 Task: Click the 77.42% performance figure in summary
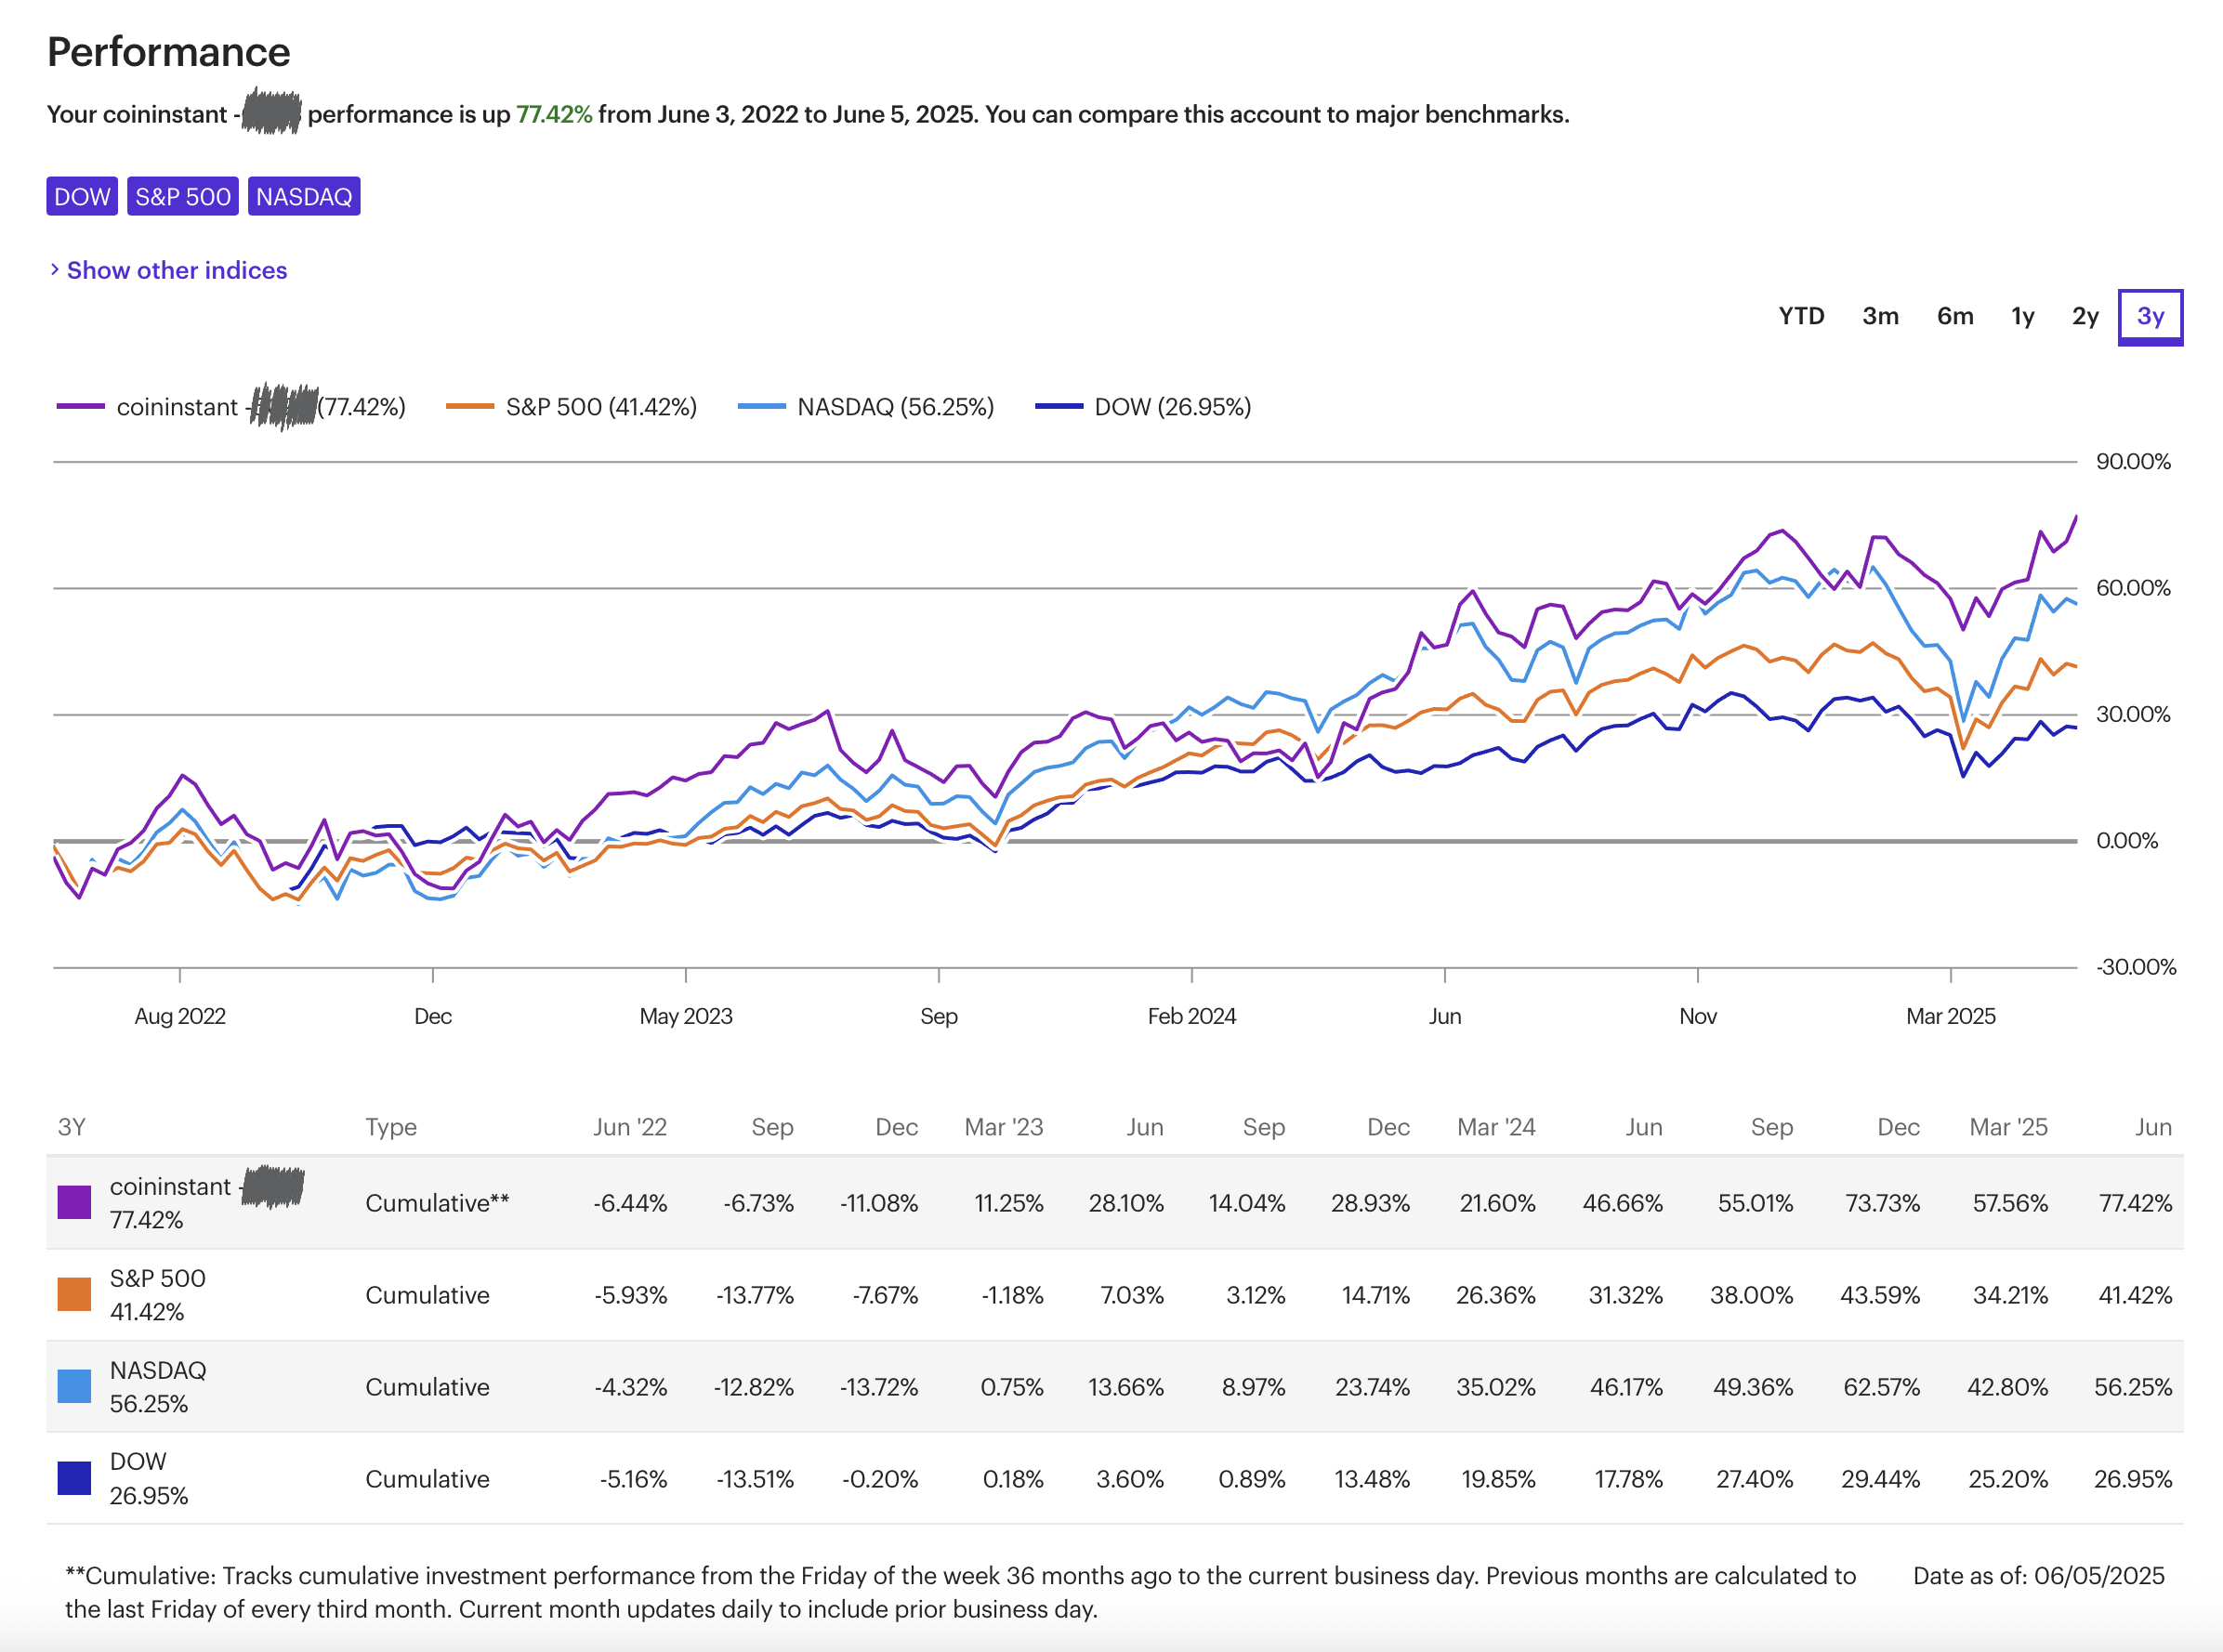click(554, 114)
